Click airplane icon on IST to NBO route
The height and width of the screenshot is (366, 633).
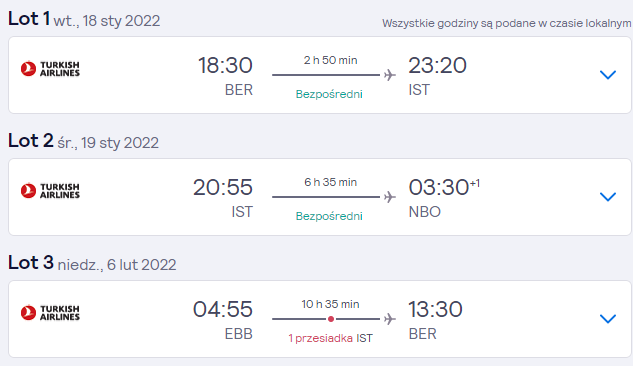(390, 197)
